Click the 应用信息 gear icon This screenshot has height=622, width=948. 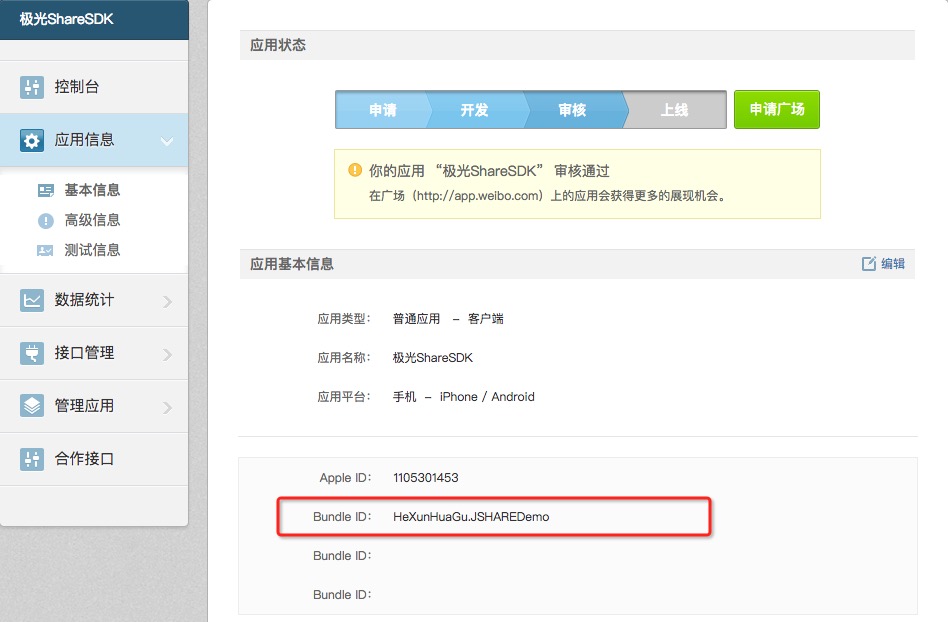(31, 140)
